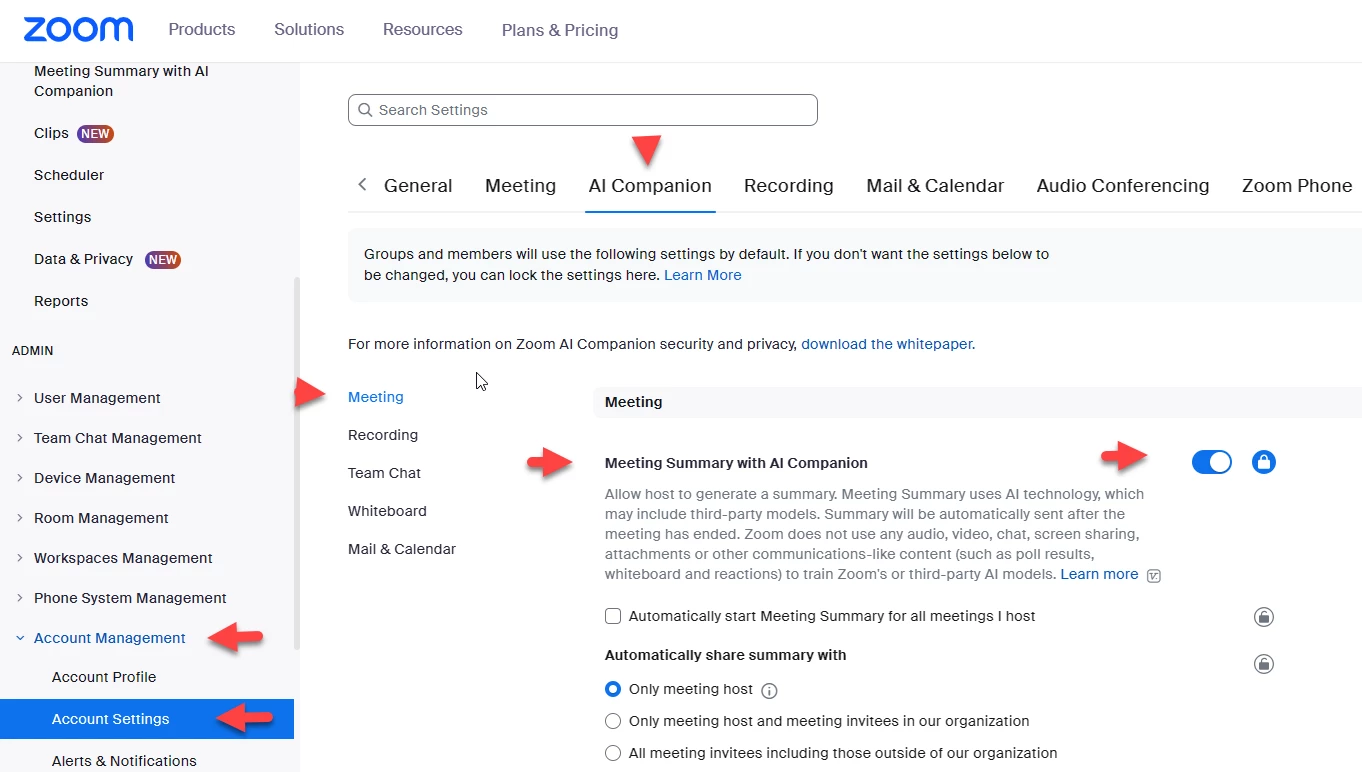
Task: Open Alerts & Notifications in sidebar
Action: (x=124, y=761)
